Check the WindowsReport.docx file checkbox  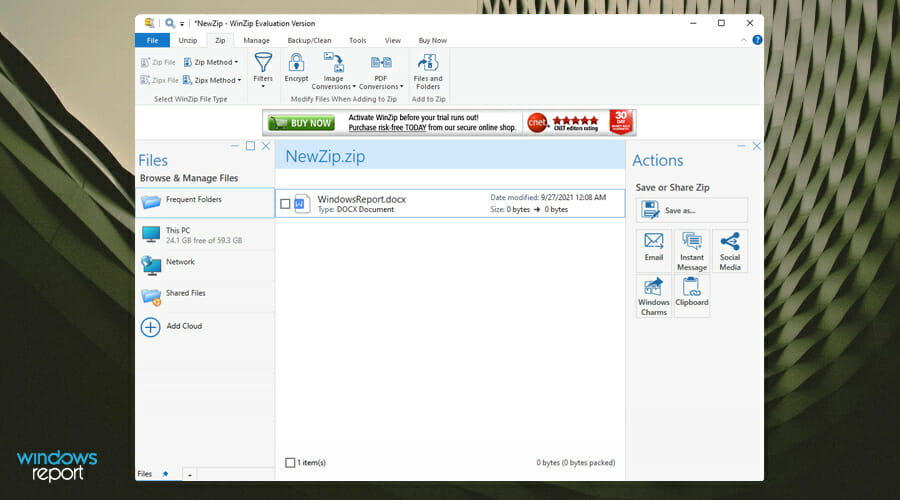(x=286, y=204)
